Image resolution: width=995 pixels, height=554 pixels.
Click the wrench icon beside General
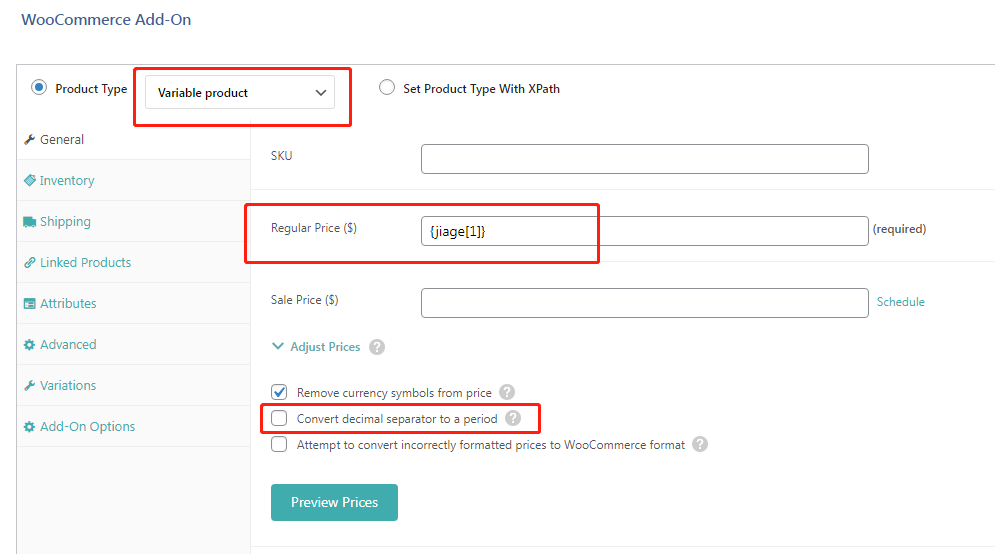click(x=29, y=140)
